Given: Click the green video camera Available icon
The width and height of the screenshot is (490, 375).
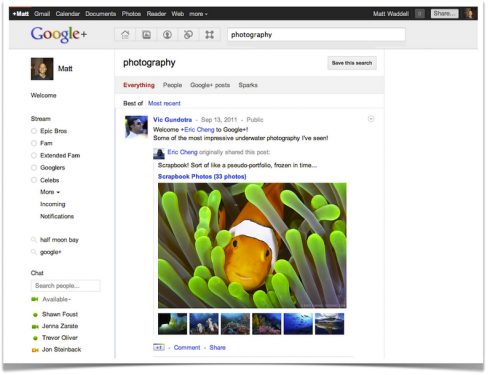Looking at the screenshot, I should click(35, 299).
